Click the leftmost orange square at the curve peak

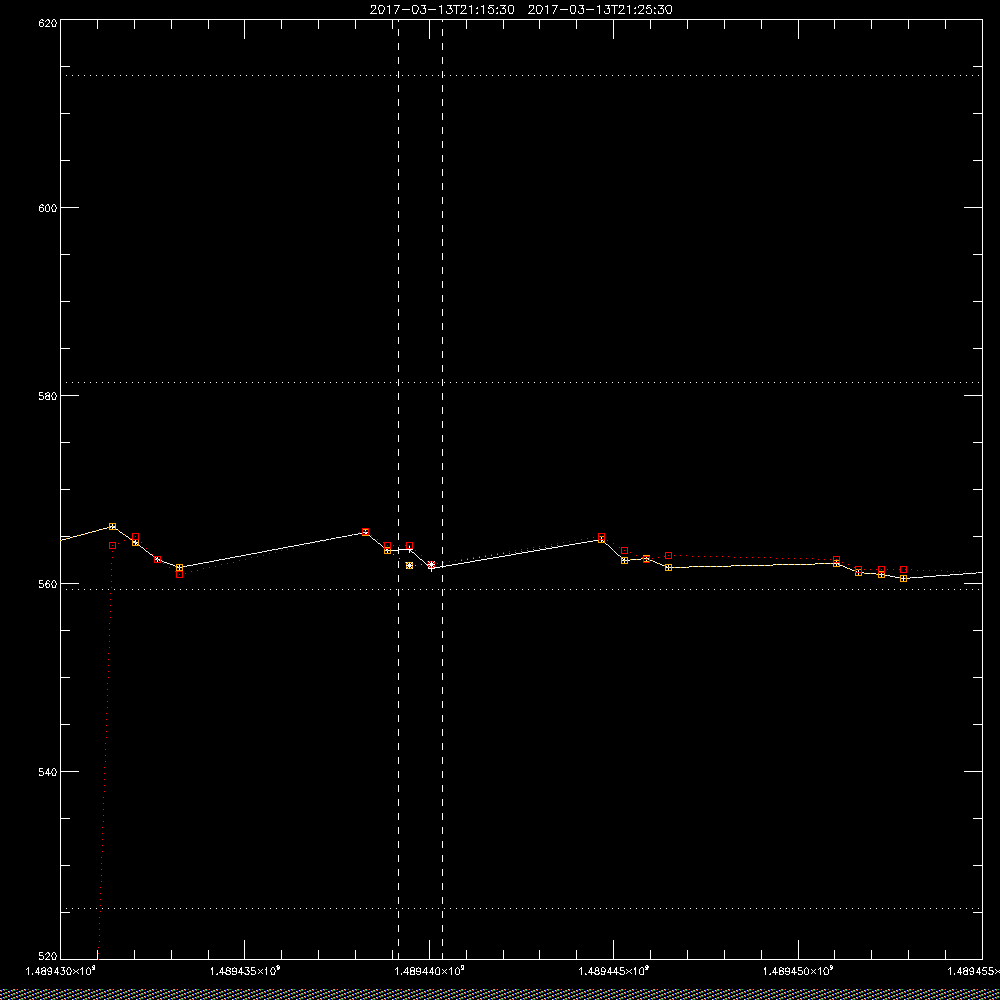coord(112,526)
